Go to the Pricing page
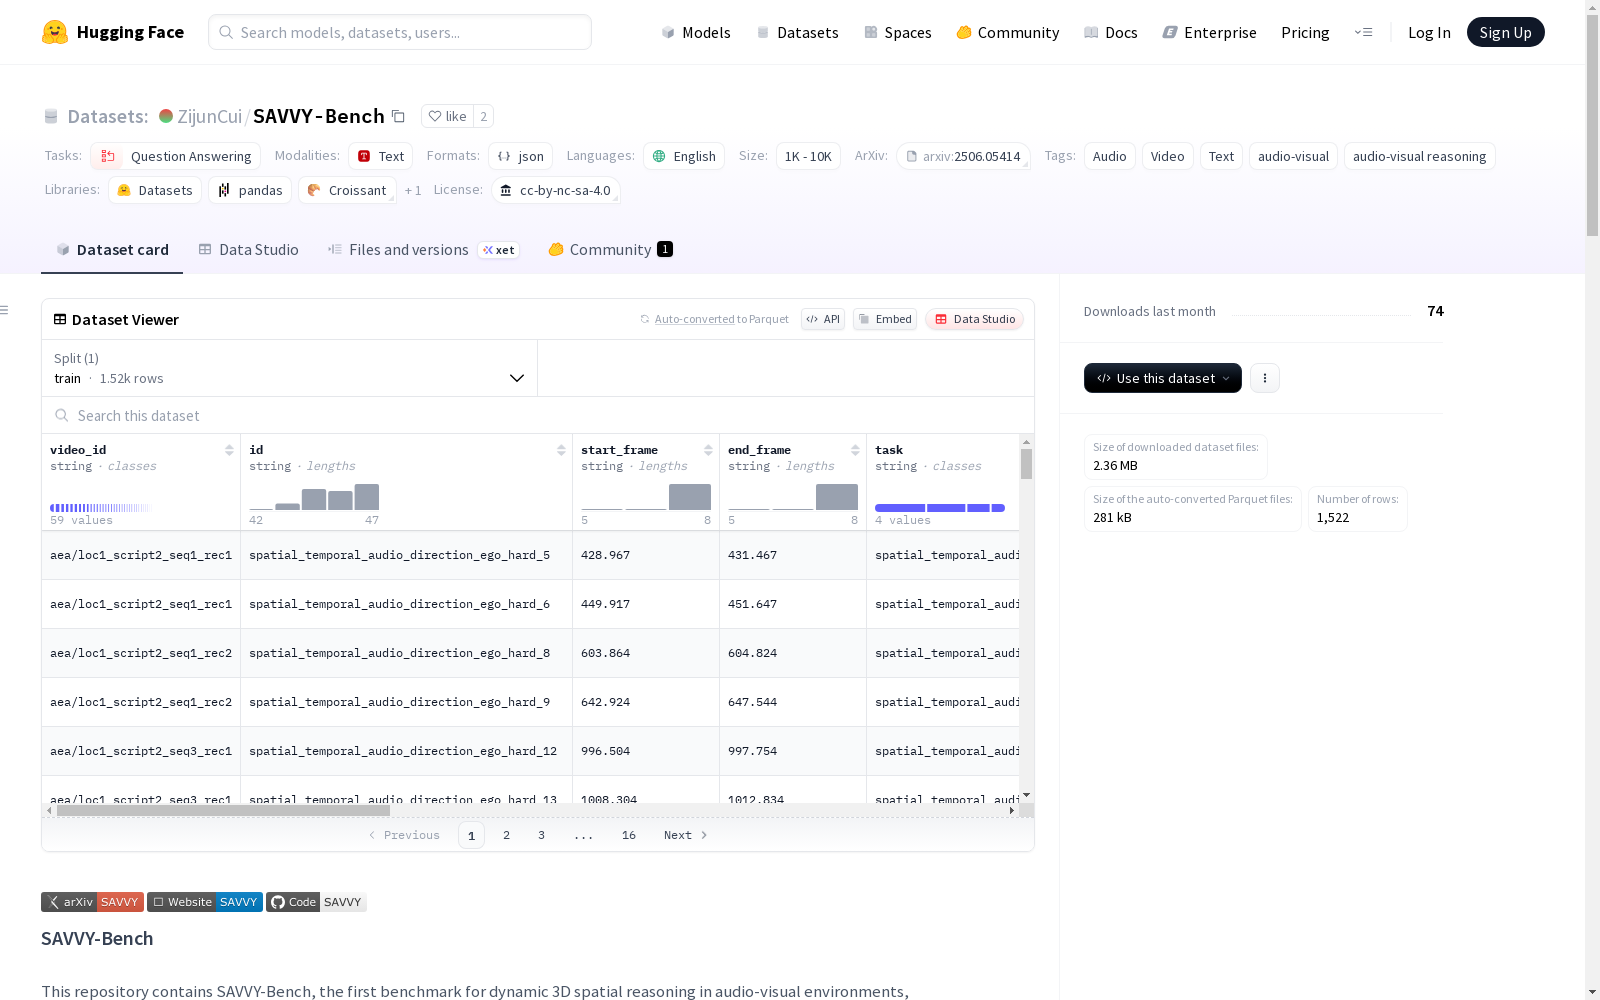The height and width of the screenshot is (1000, 1600). pos(1305,32)
